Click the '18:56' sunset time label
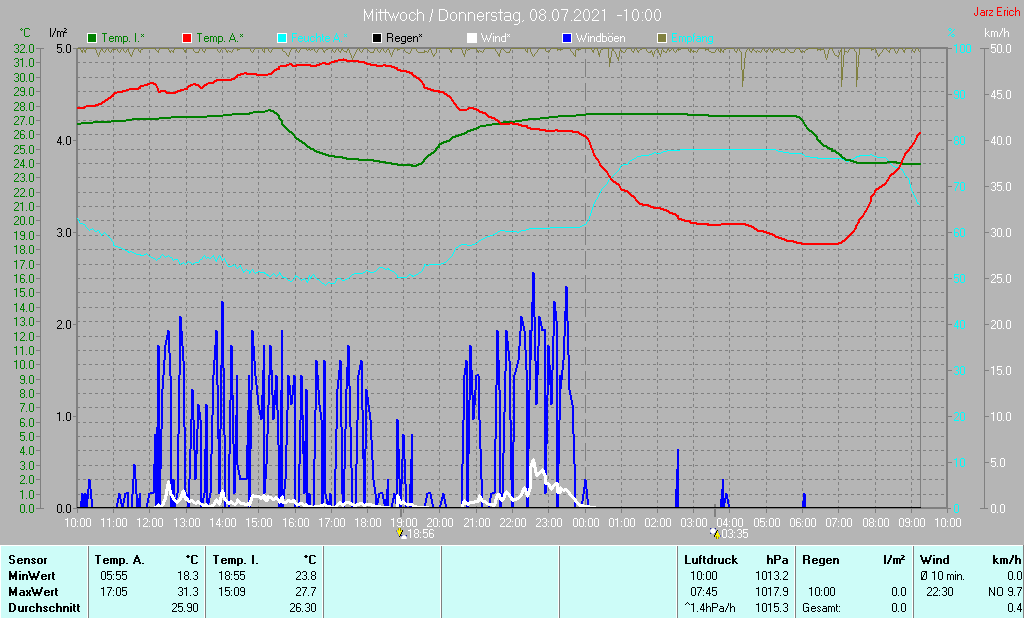 pos(421,534)
